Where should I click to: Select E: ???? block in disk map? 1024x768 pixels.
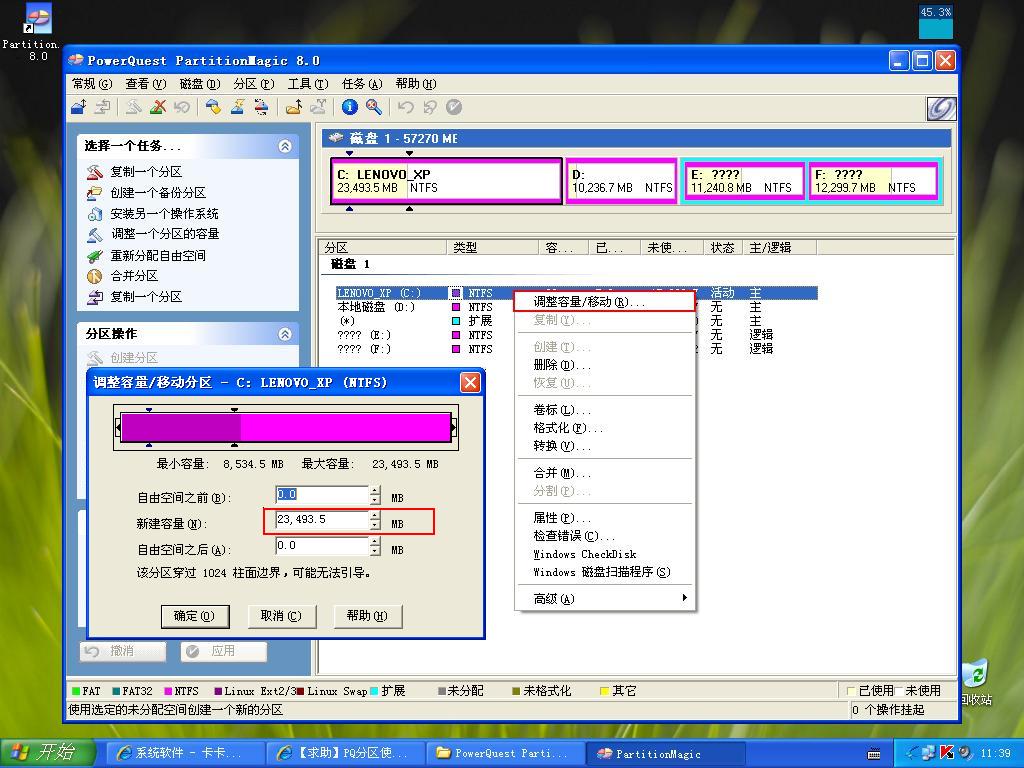(x=743, y=181)
